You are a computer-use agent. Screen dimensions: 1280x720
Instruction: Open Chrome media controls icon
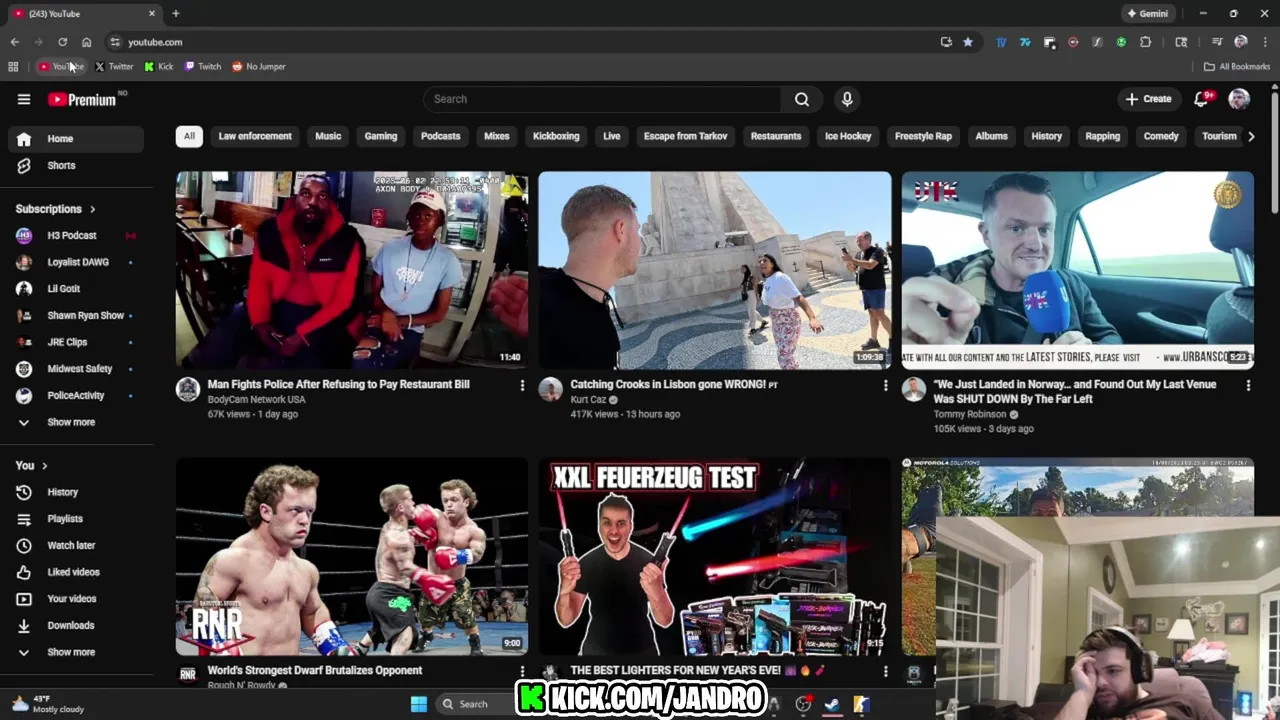click(x=1217, y=42)
